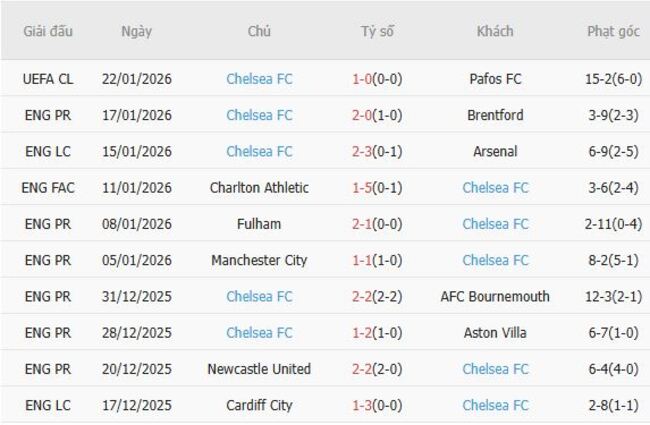Click the 'Phạt góc' column header
The height and width of the screenshot is (425, 650).
[x=613, y=31]
